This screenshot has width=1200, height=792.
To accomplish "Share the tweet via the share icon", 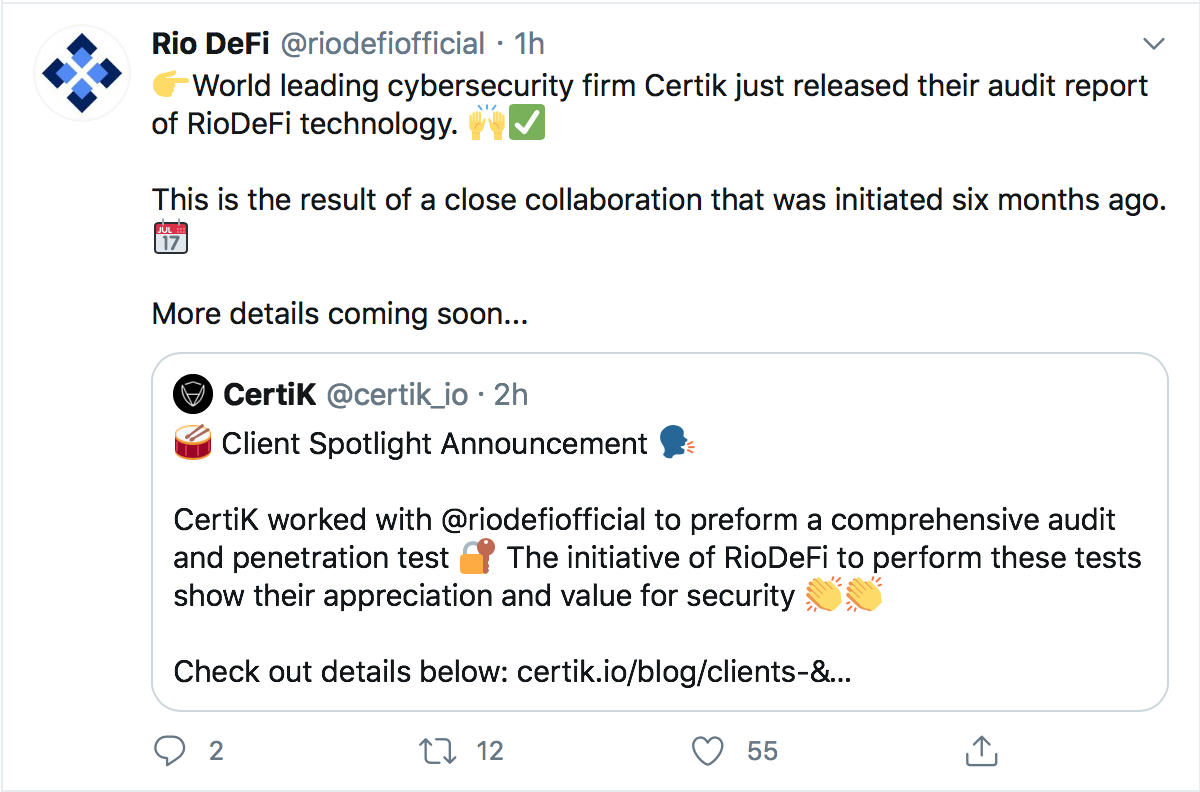I will (981, 750).
